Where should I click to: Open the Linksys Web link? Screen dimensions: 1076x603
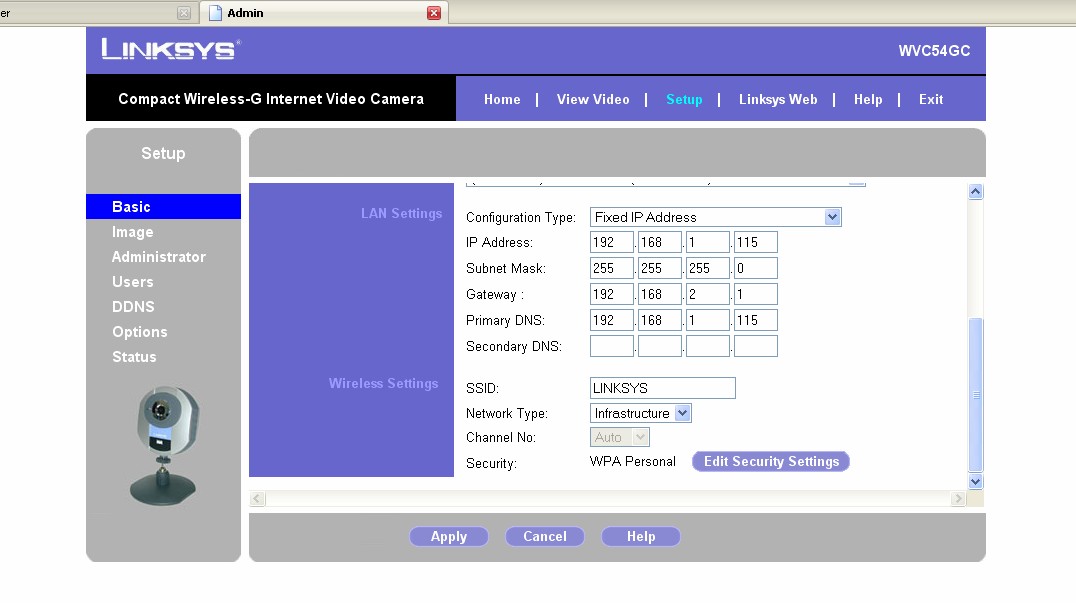coord(778,99)
